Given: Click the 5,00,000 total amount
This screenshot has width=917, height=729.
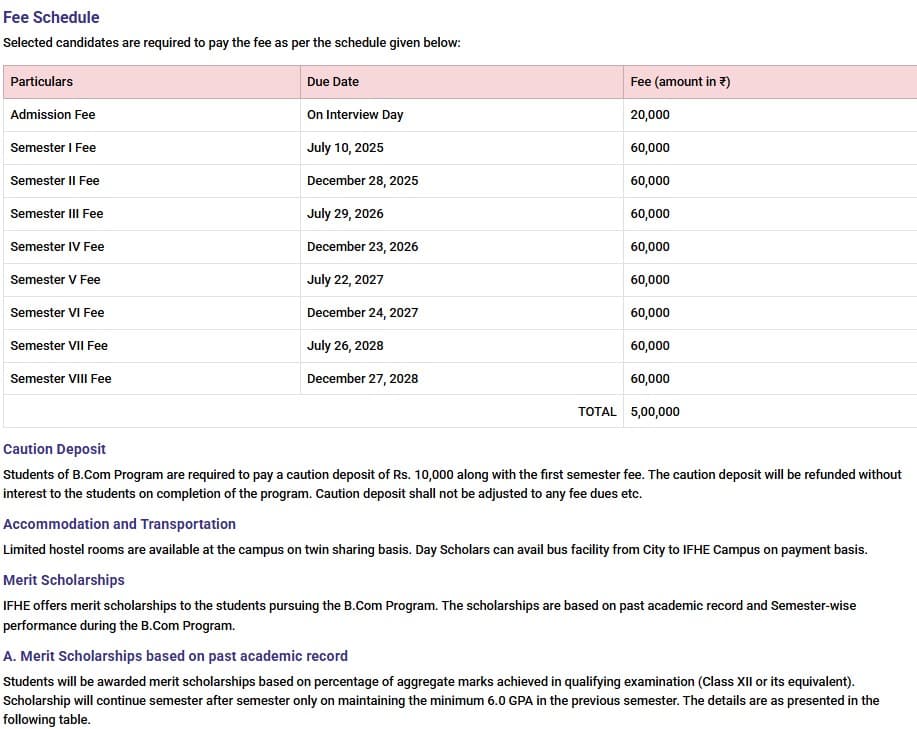Looking at the screenshot, I should (653, 411).
